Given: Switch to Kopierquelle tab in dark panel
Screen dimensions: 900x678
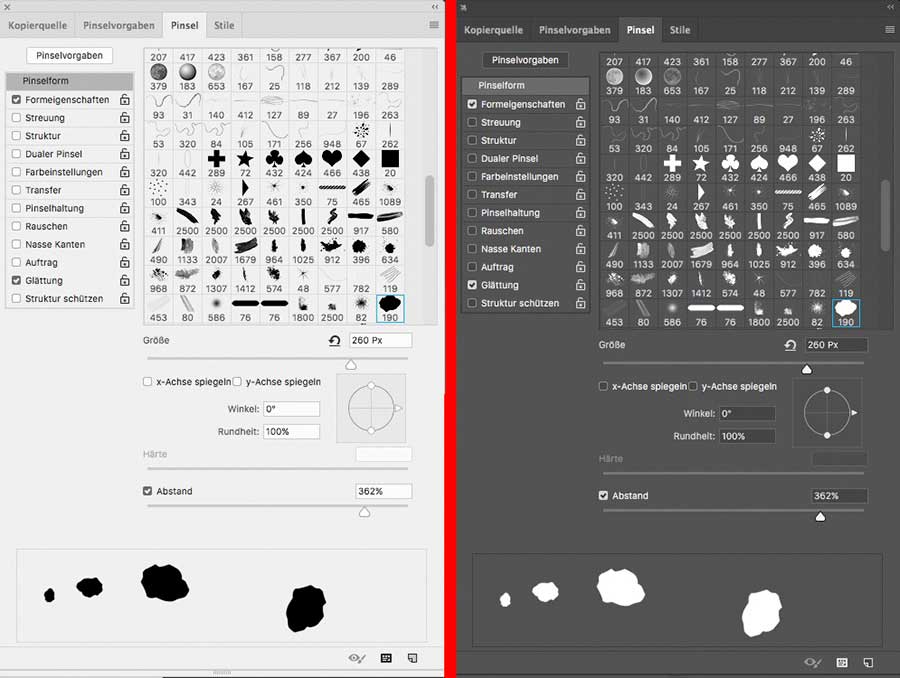Looking at the screenshot, I should 493,30.
